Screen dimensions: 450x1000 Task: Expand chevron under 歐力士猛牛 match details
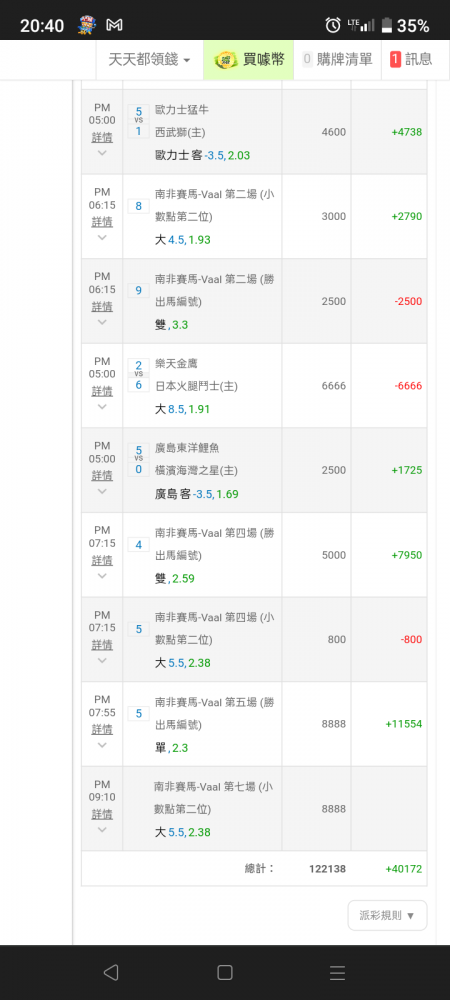click(x=102, y=153)
